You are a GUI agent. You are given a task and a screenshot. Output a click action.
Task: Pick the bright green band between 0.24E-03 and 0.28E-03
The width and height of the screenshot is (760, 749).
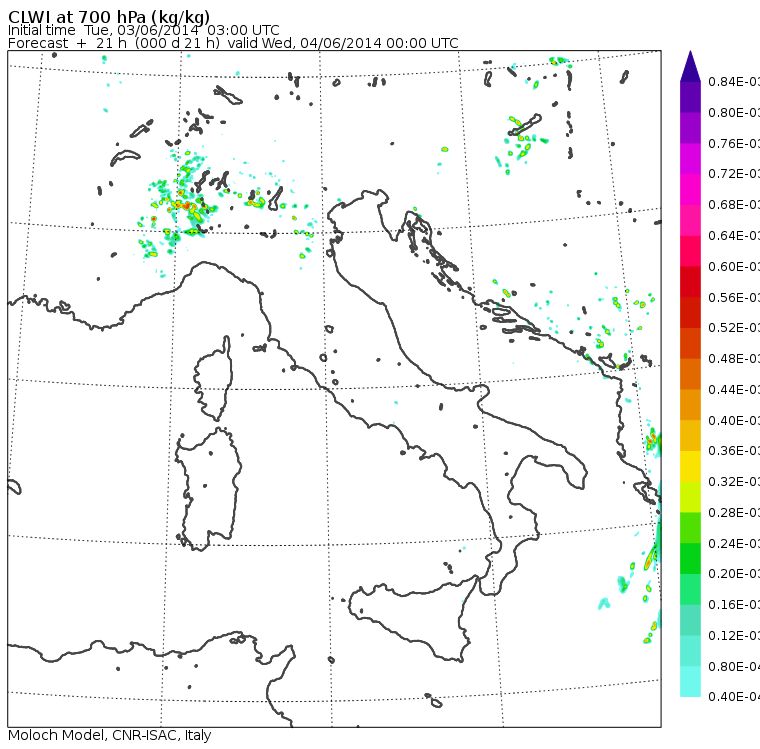(x=690, y=527)
